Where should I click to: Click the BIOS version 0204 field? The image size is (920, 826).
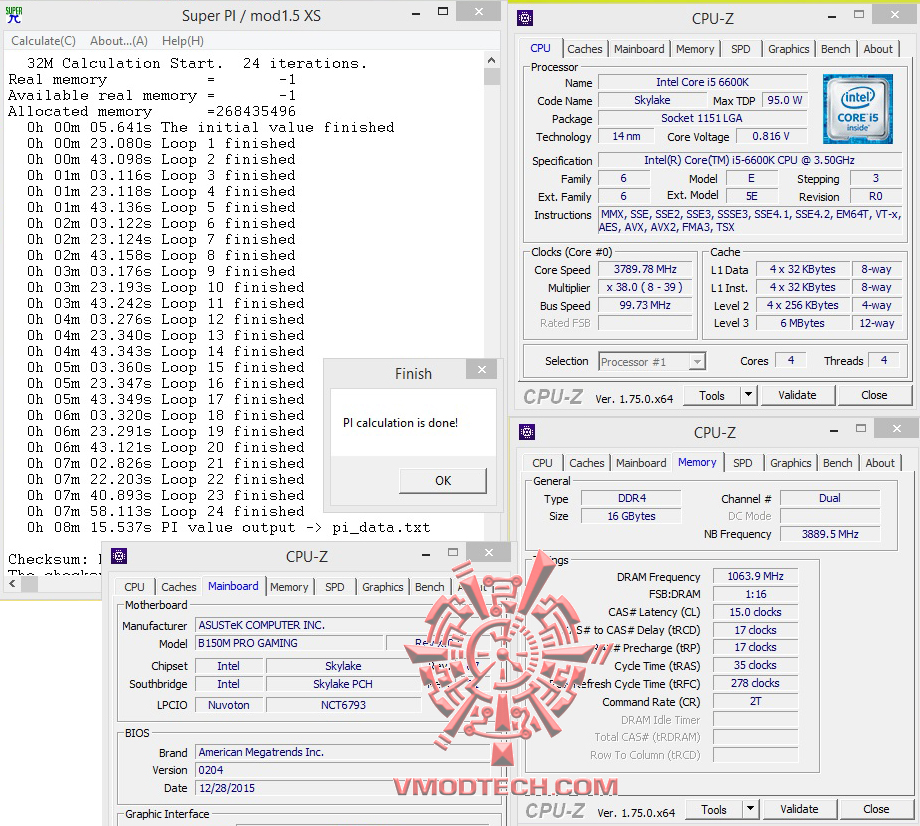[343, 770]
